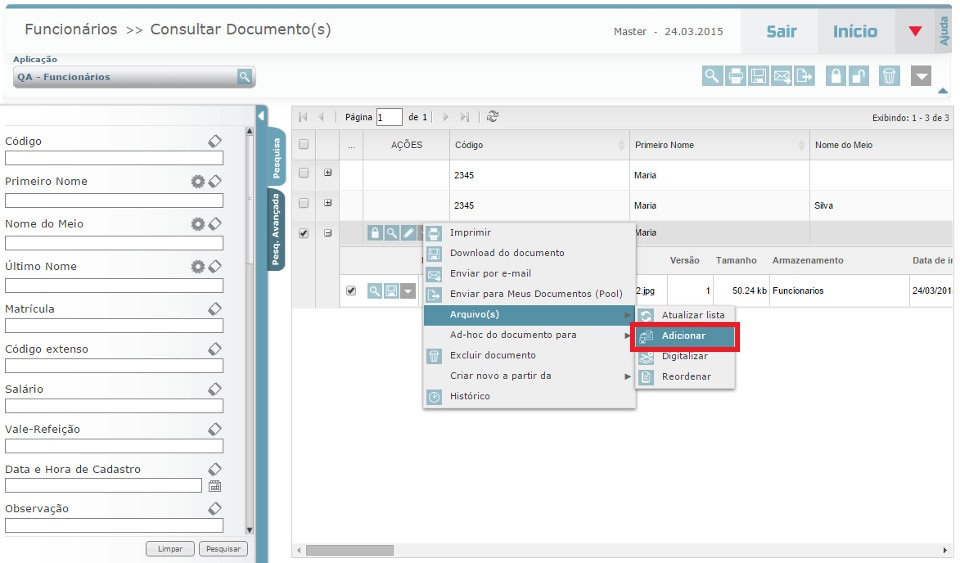
Task: Open the gray dropdown arrow in top toolbar
Action: pyautogui.click(x=921, y=76)
